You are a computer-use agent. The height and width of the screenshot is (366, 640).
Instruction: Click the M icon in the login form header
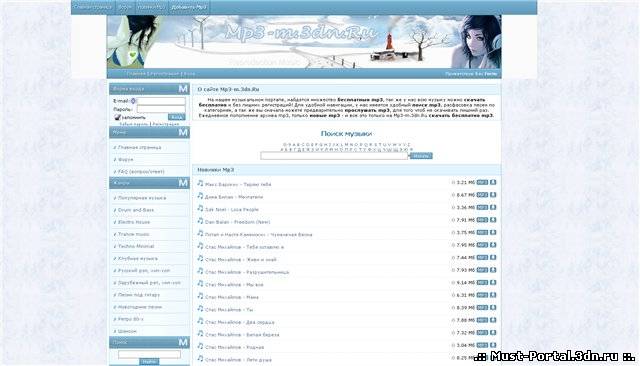(183, 89)
